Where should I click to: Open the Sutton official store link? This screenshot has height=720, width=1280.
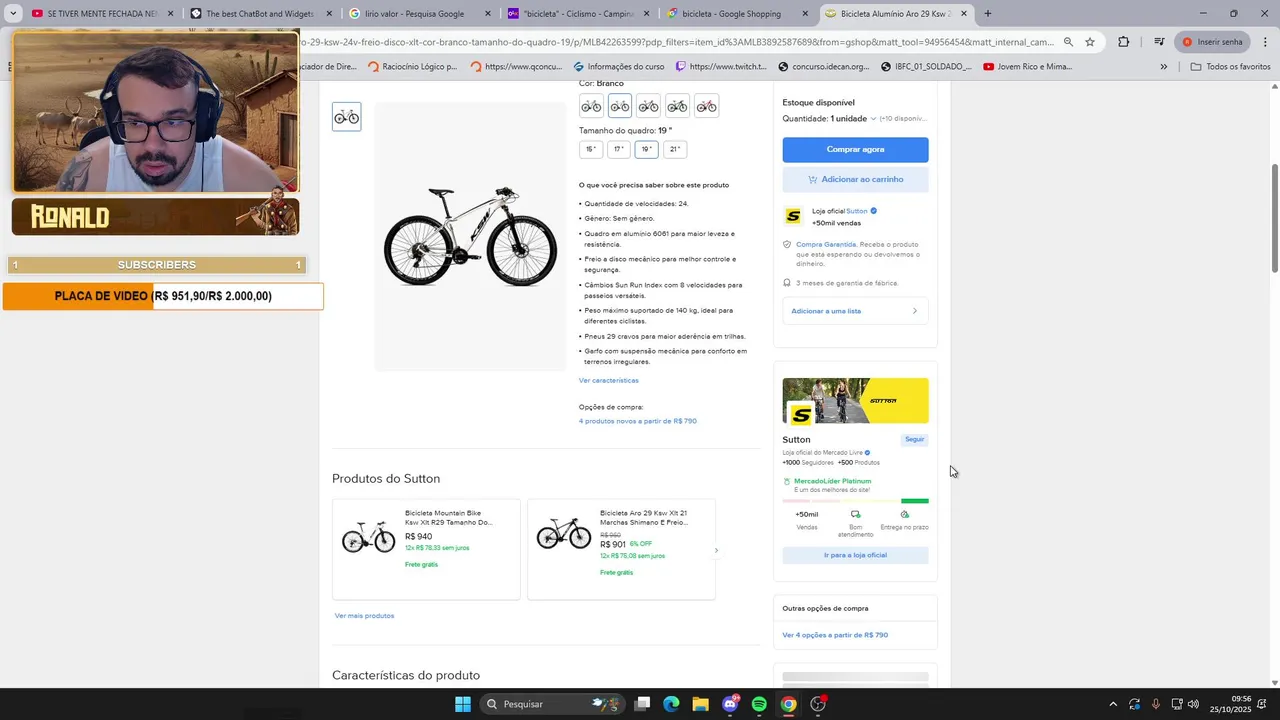point(856,211)
